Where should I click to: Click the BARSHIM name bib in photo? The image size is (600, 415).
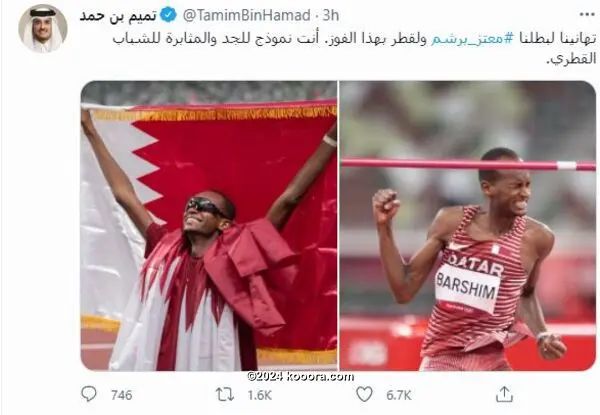click(467, 286)
